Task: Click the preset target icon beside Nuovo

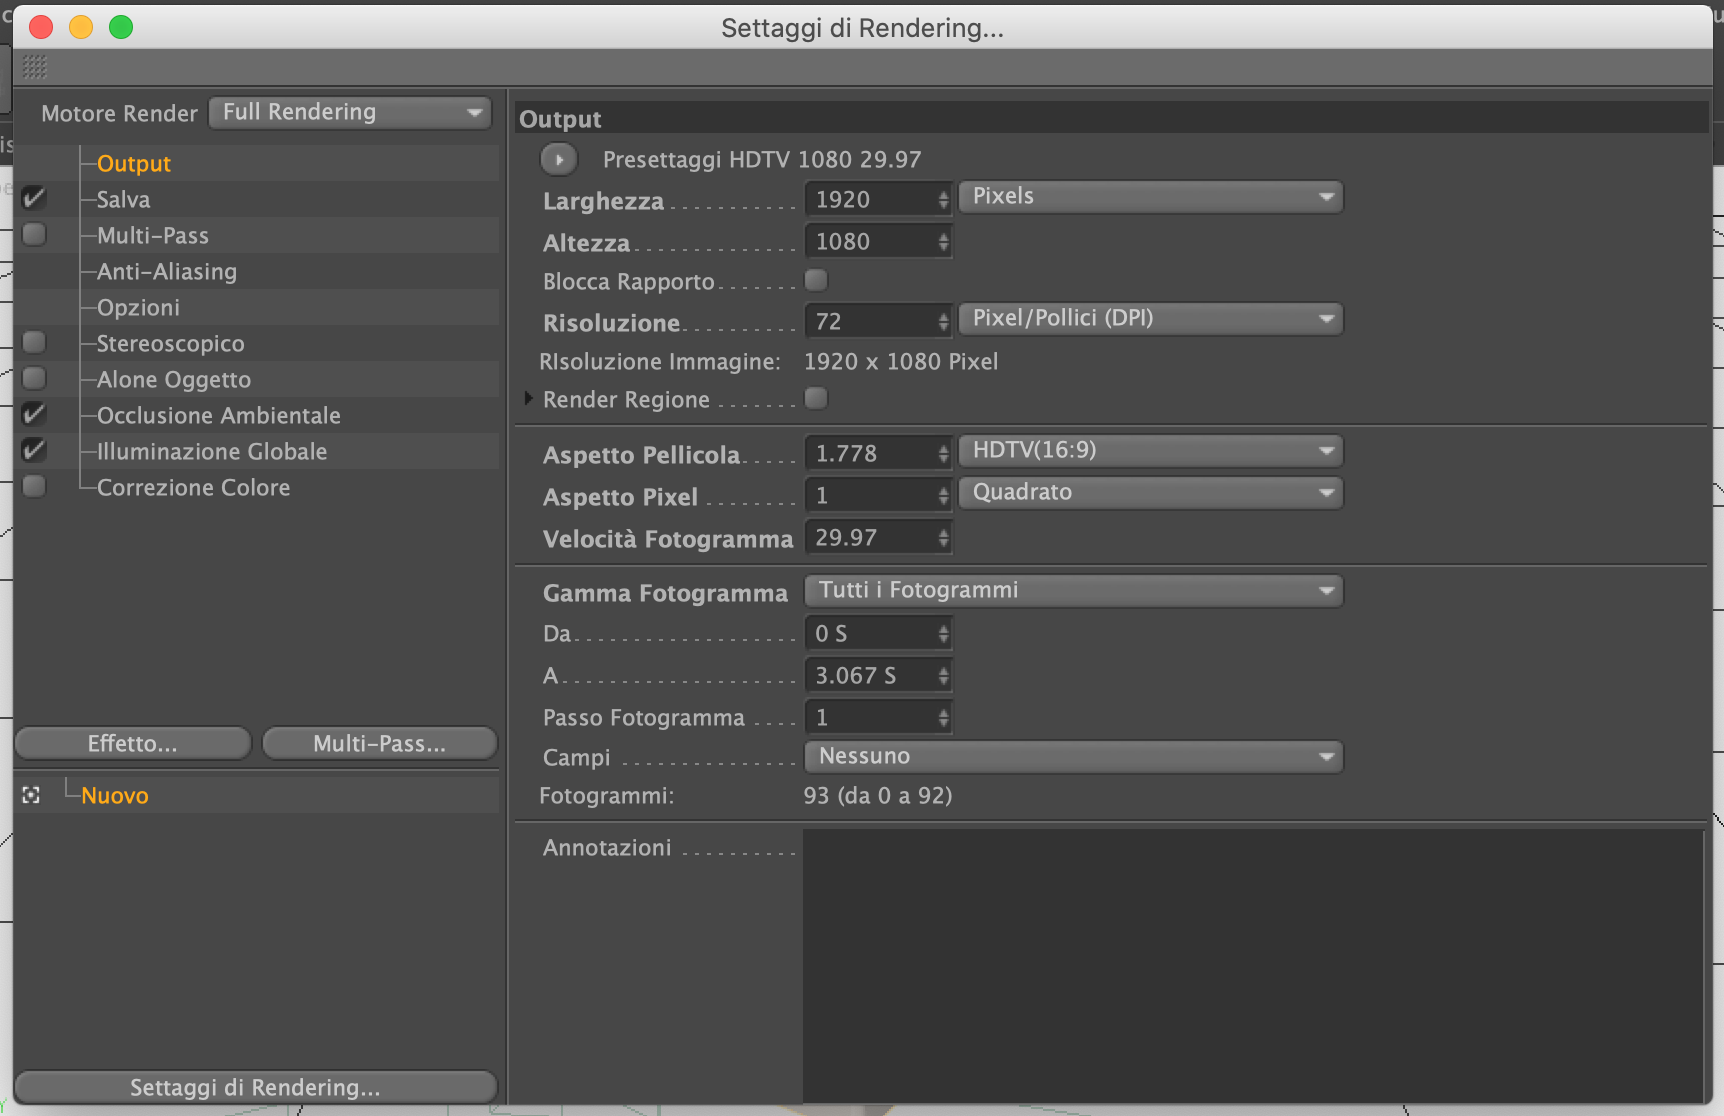Action: [31, 795]
